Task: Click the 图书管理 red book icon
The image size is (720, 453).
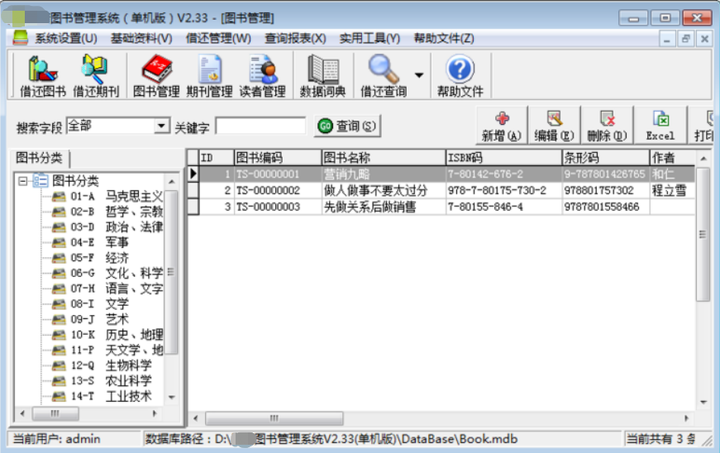Action: coord(156,76)
